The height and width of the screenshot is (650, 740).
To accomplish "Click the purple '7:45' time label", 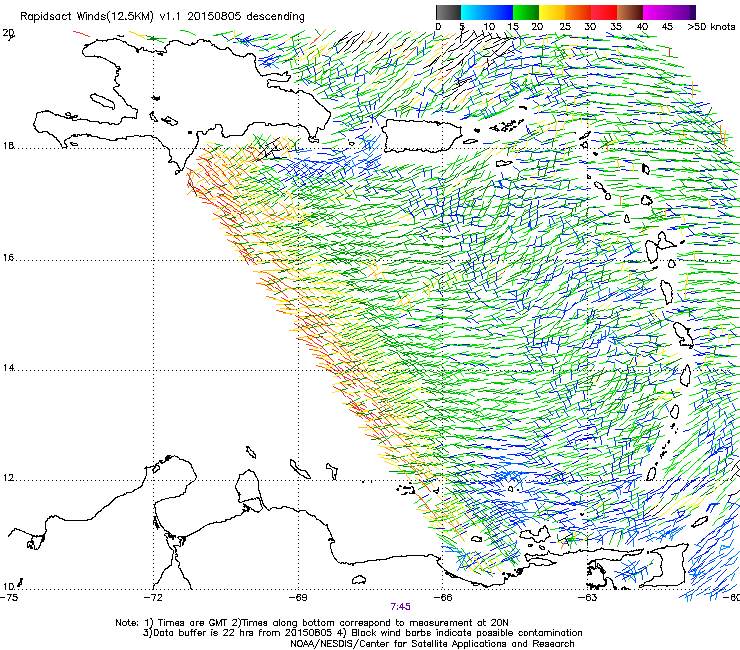I will [400, 607].
